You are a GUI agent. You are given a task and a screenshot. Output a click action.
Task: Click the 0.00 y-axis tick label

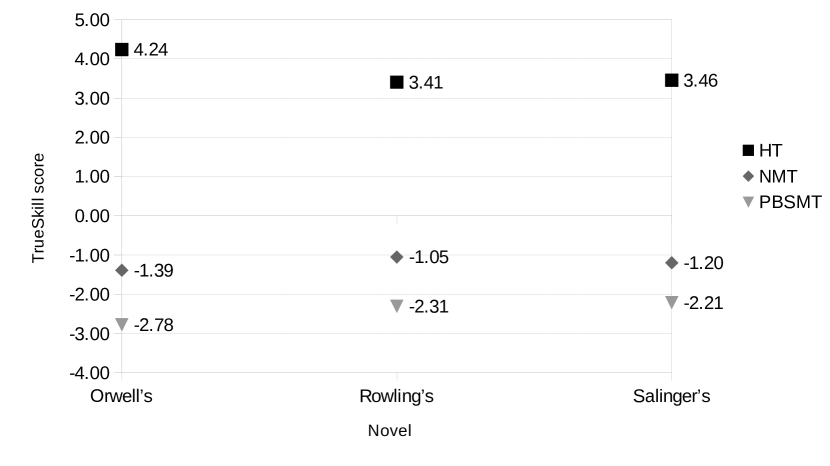point(88,216)
